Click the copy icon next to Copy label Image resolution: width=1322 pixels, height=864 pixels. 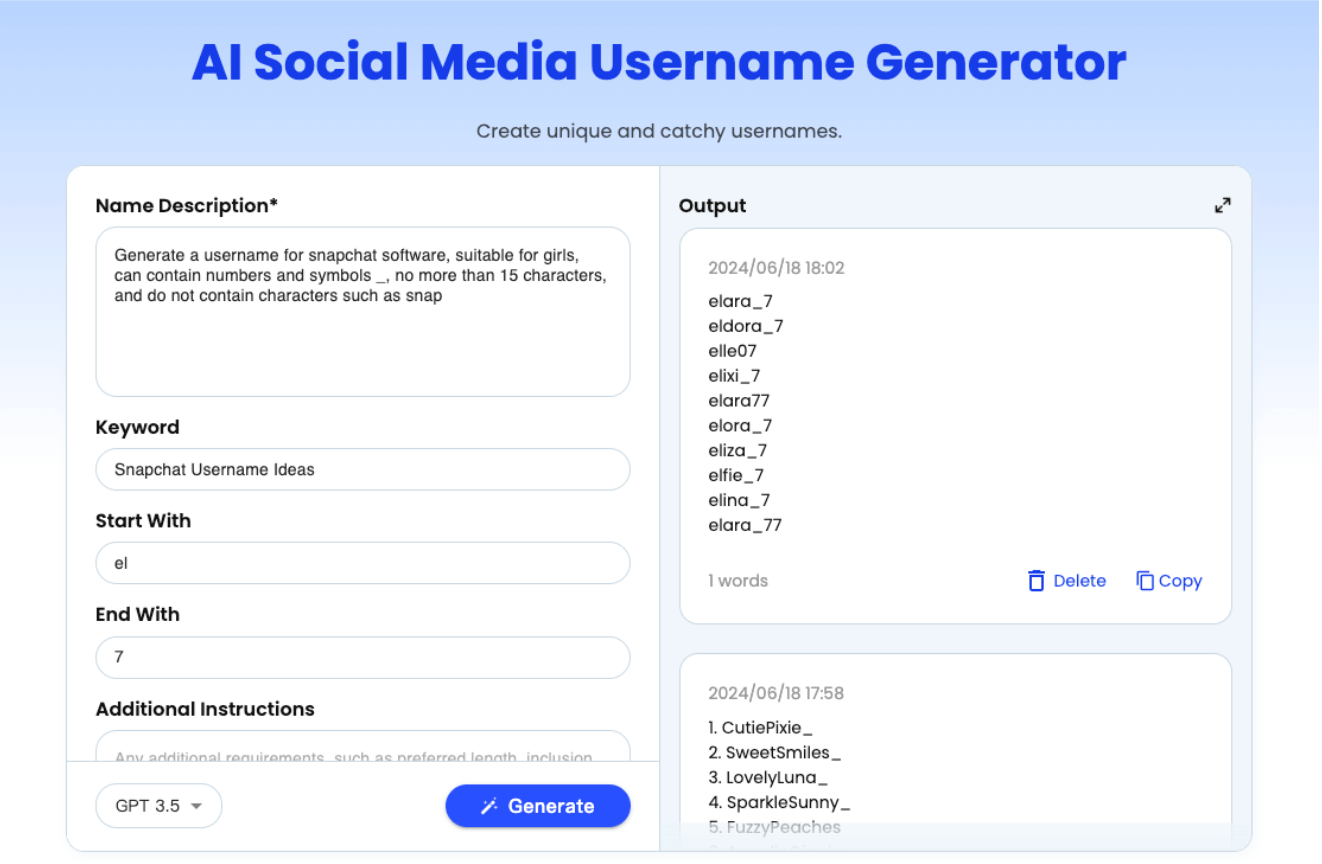pos(1143,580)
